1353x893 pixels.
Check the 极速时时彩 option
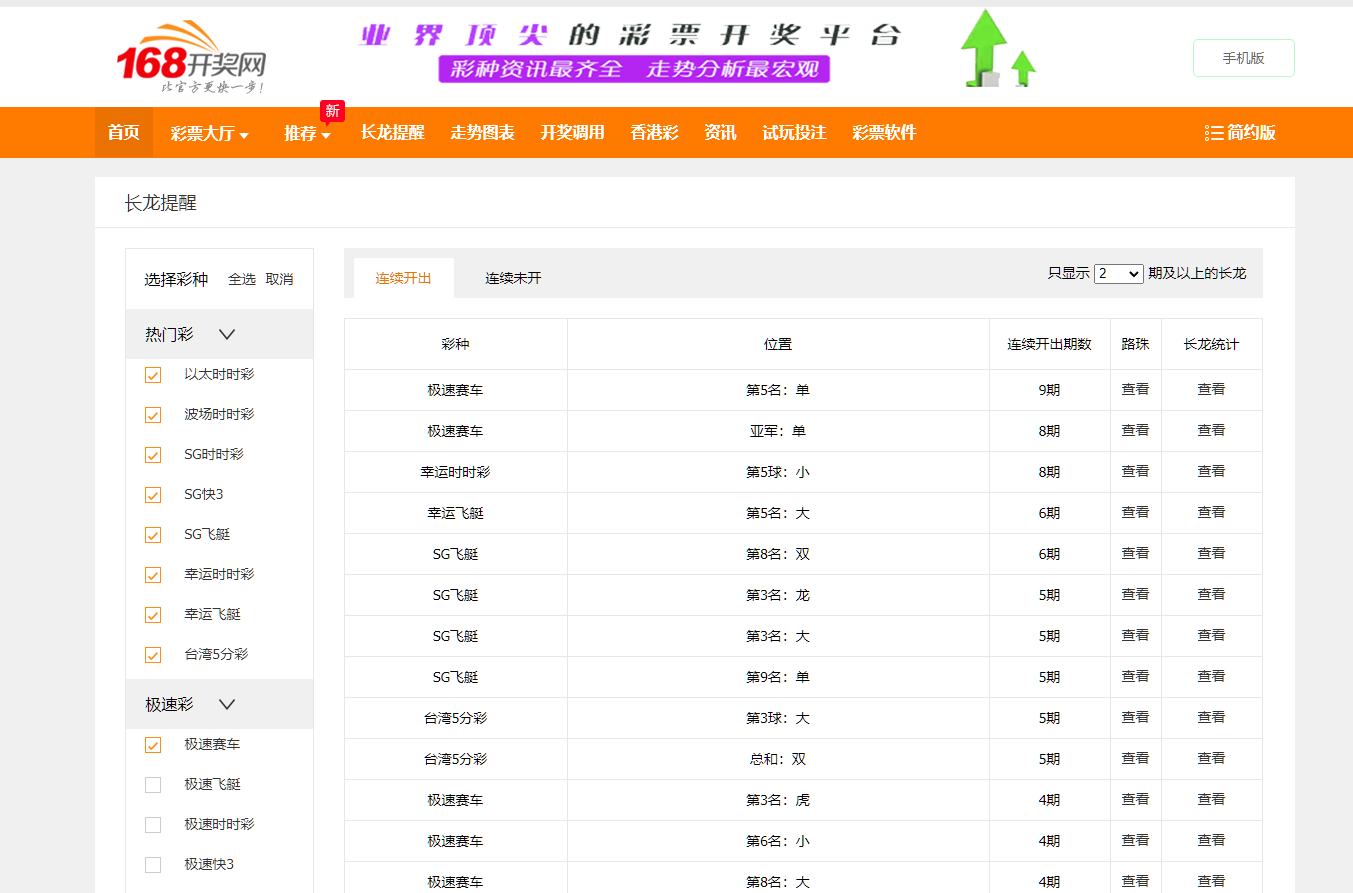(152, 824)
